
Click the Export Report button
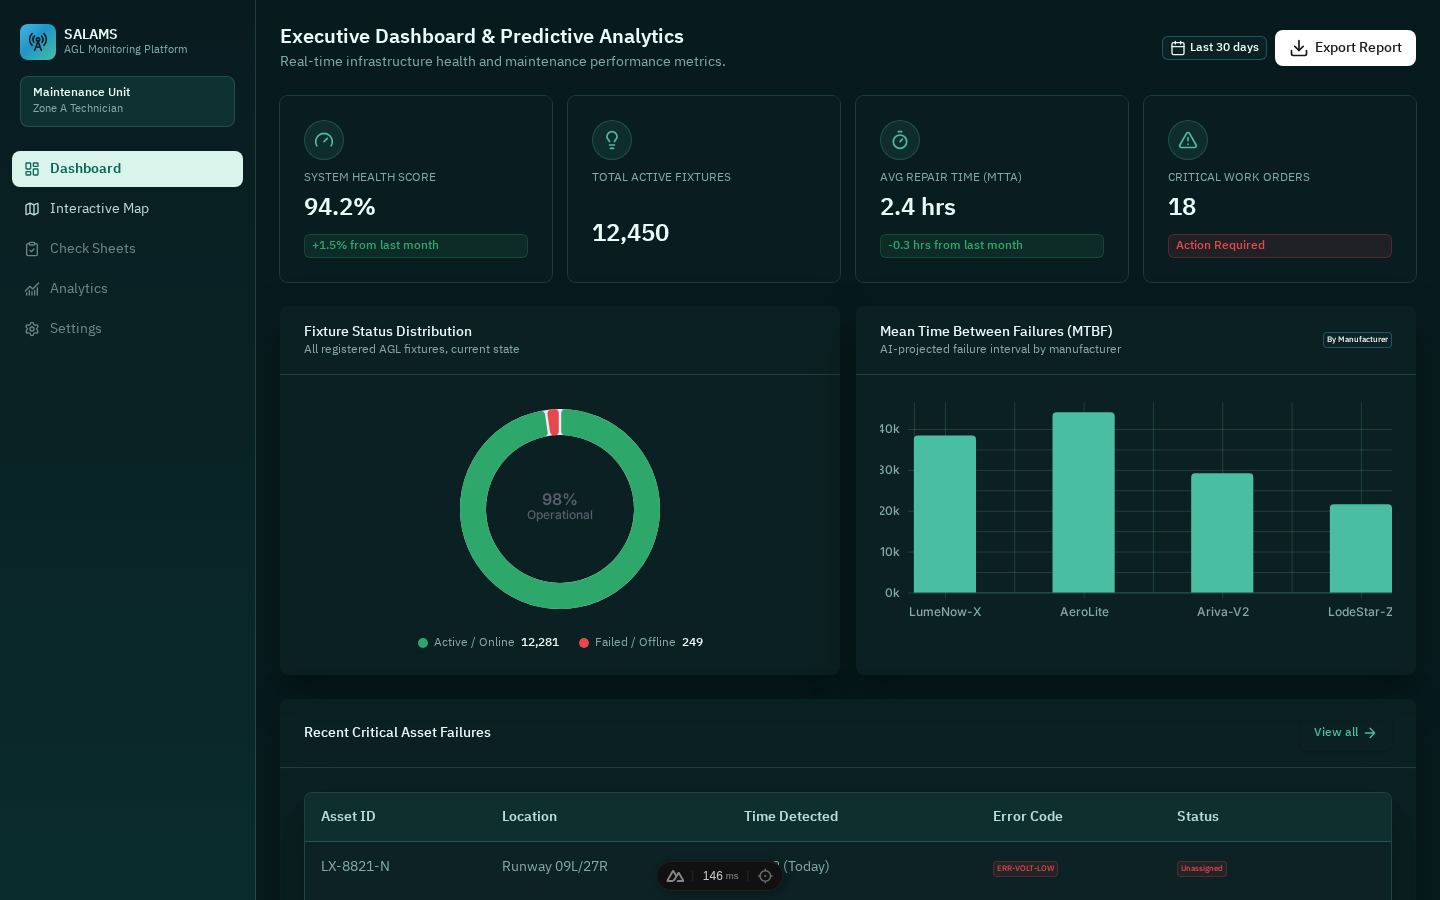coord(1345,48)
